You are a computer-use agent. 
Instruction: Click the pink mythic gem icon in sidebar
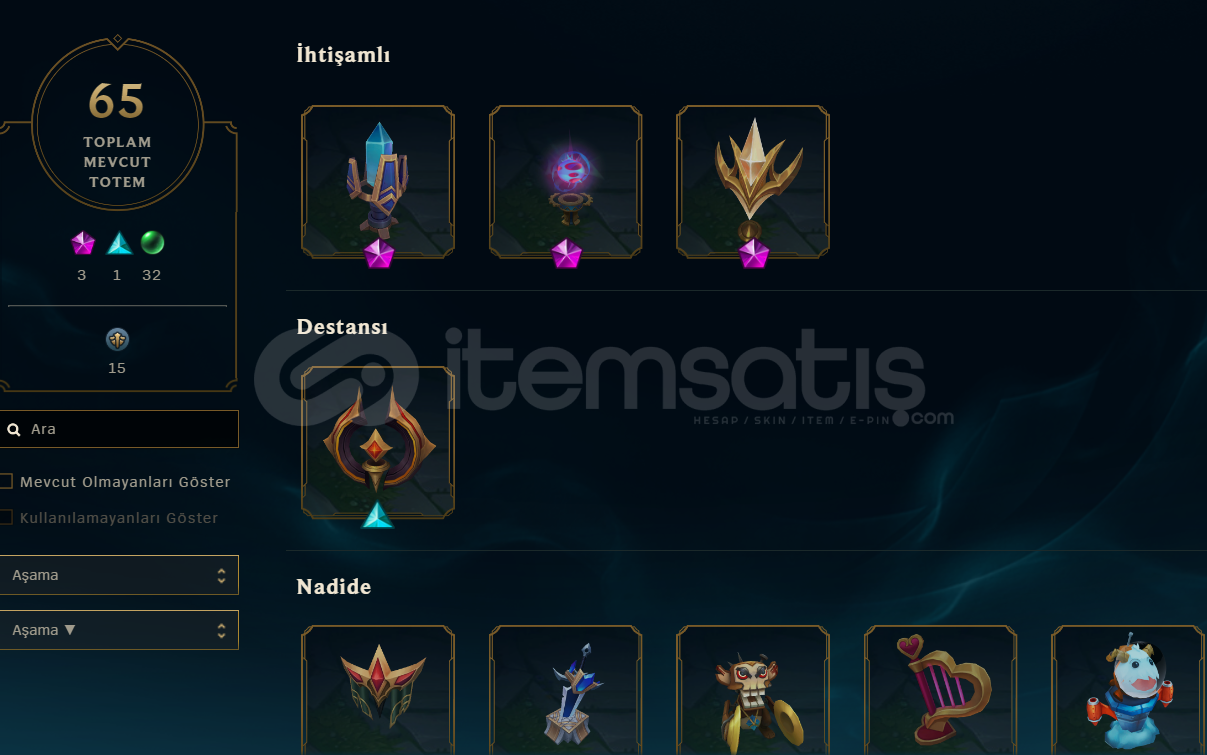pyautogui.click(x=82, y=243)
